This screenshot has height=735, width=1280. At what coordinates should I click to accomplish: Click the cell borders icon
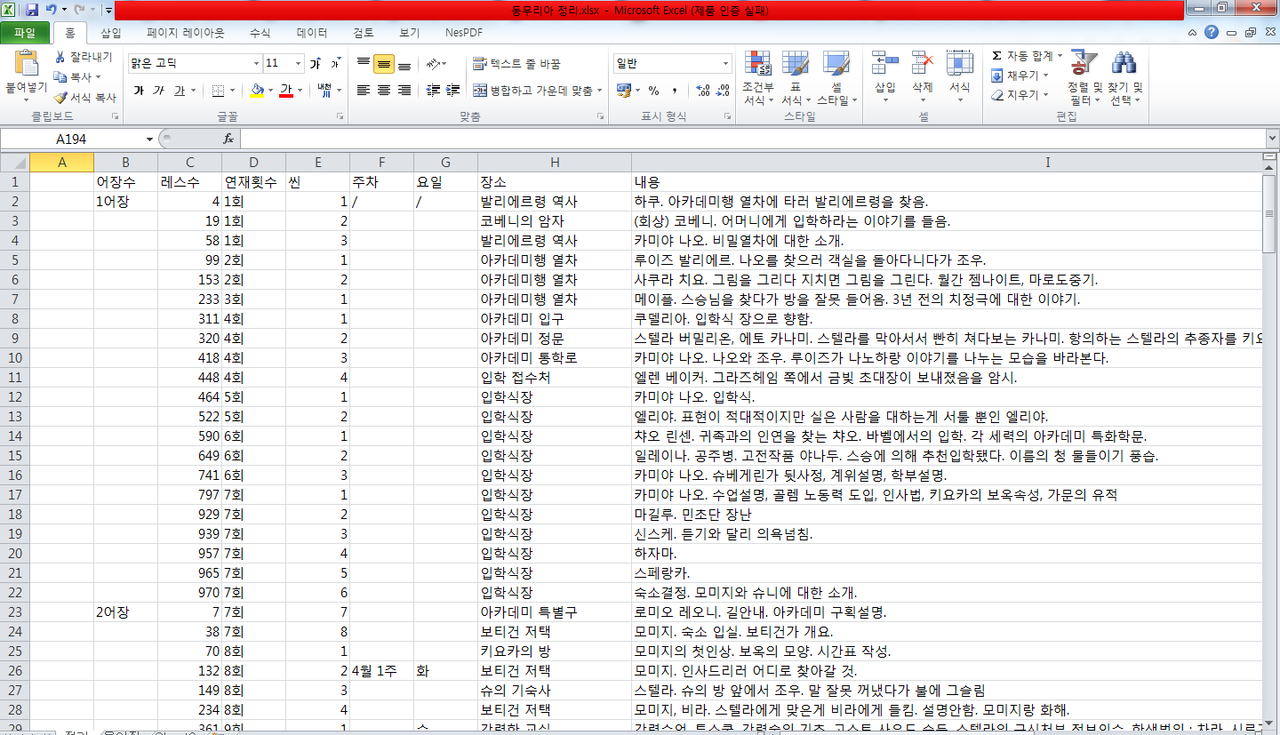point(218,90)
